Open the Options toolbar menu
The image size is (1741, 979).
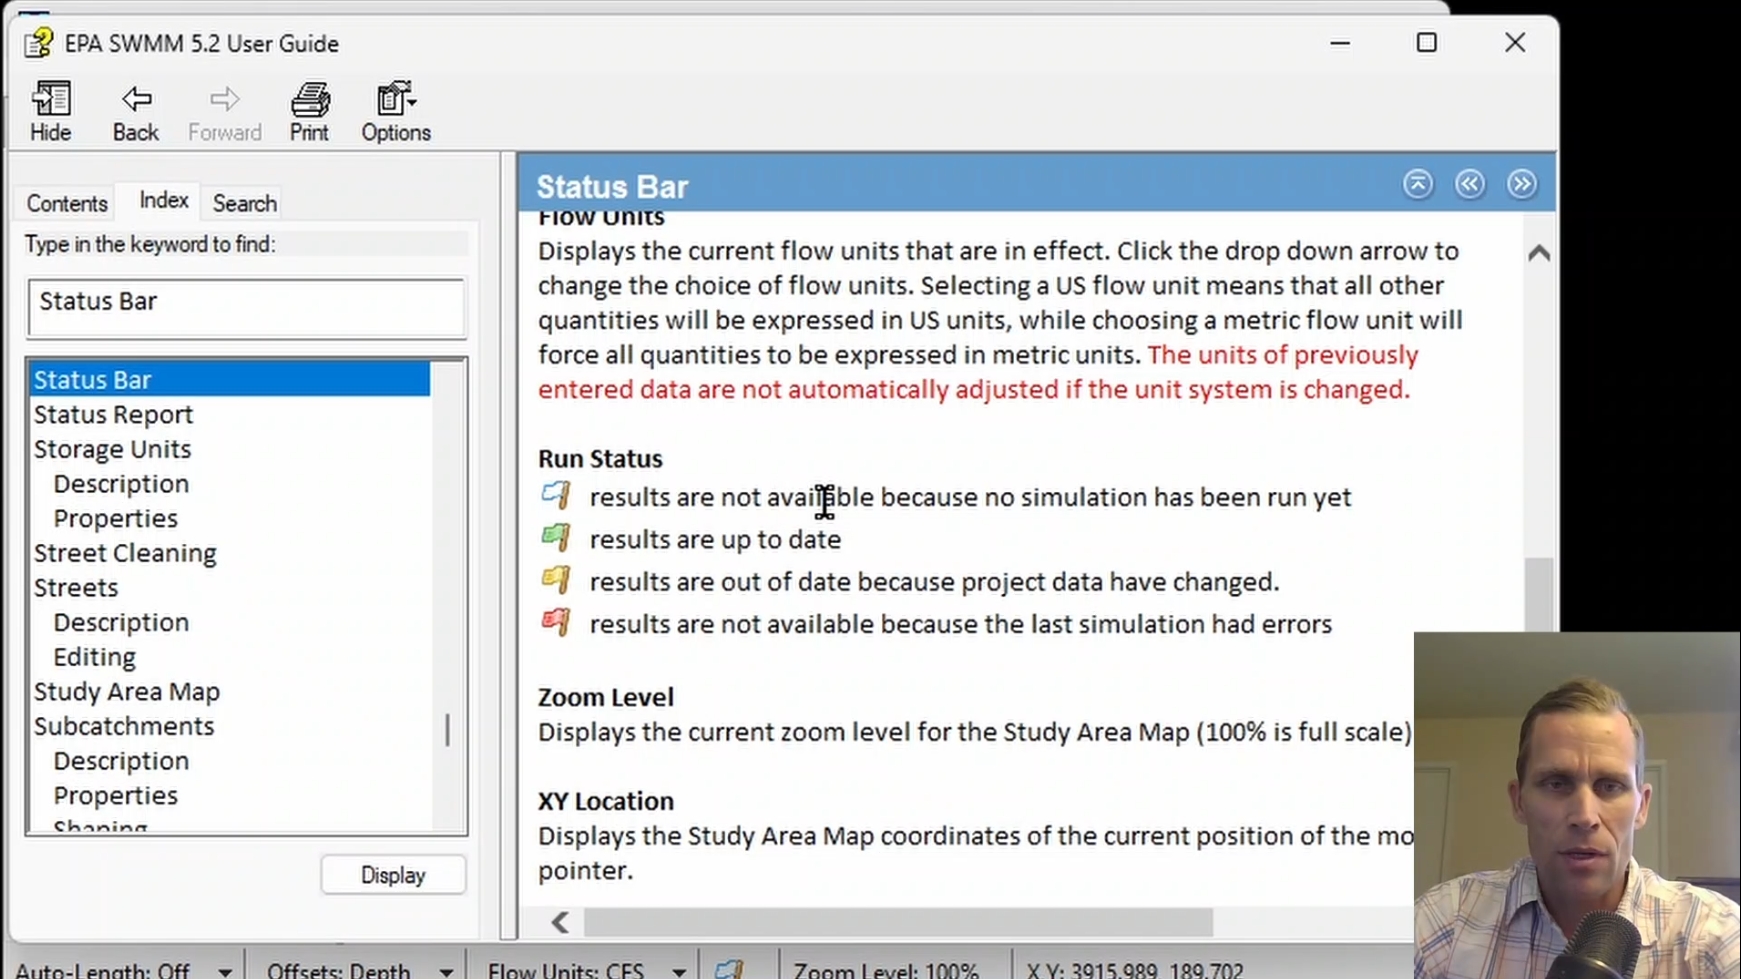[396, 110]
